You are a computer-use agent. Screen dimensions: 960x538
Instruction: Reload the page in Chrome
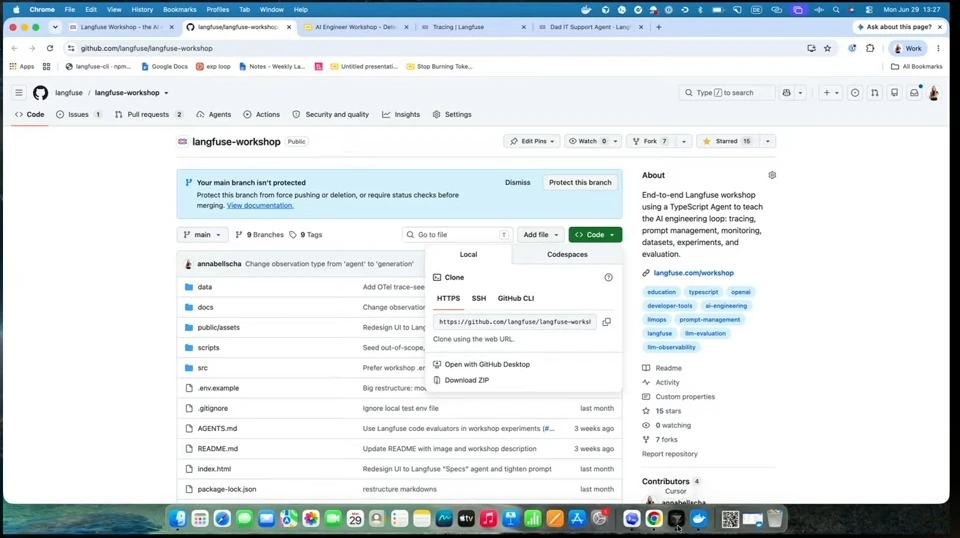[50, 48]
